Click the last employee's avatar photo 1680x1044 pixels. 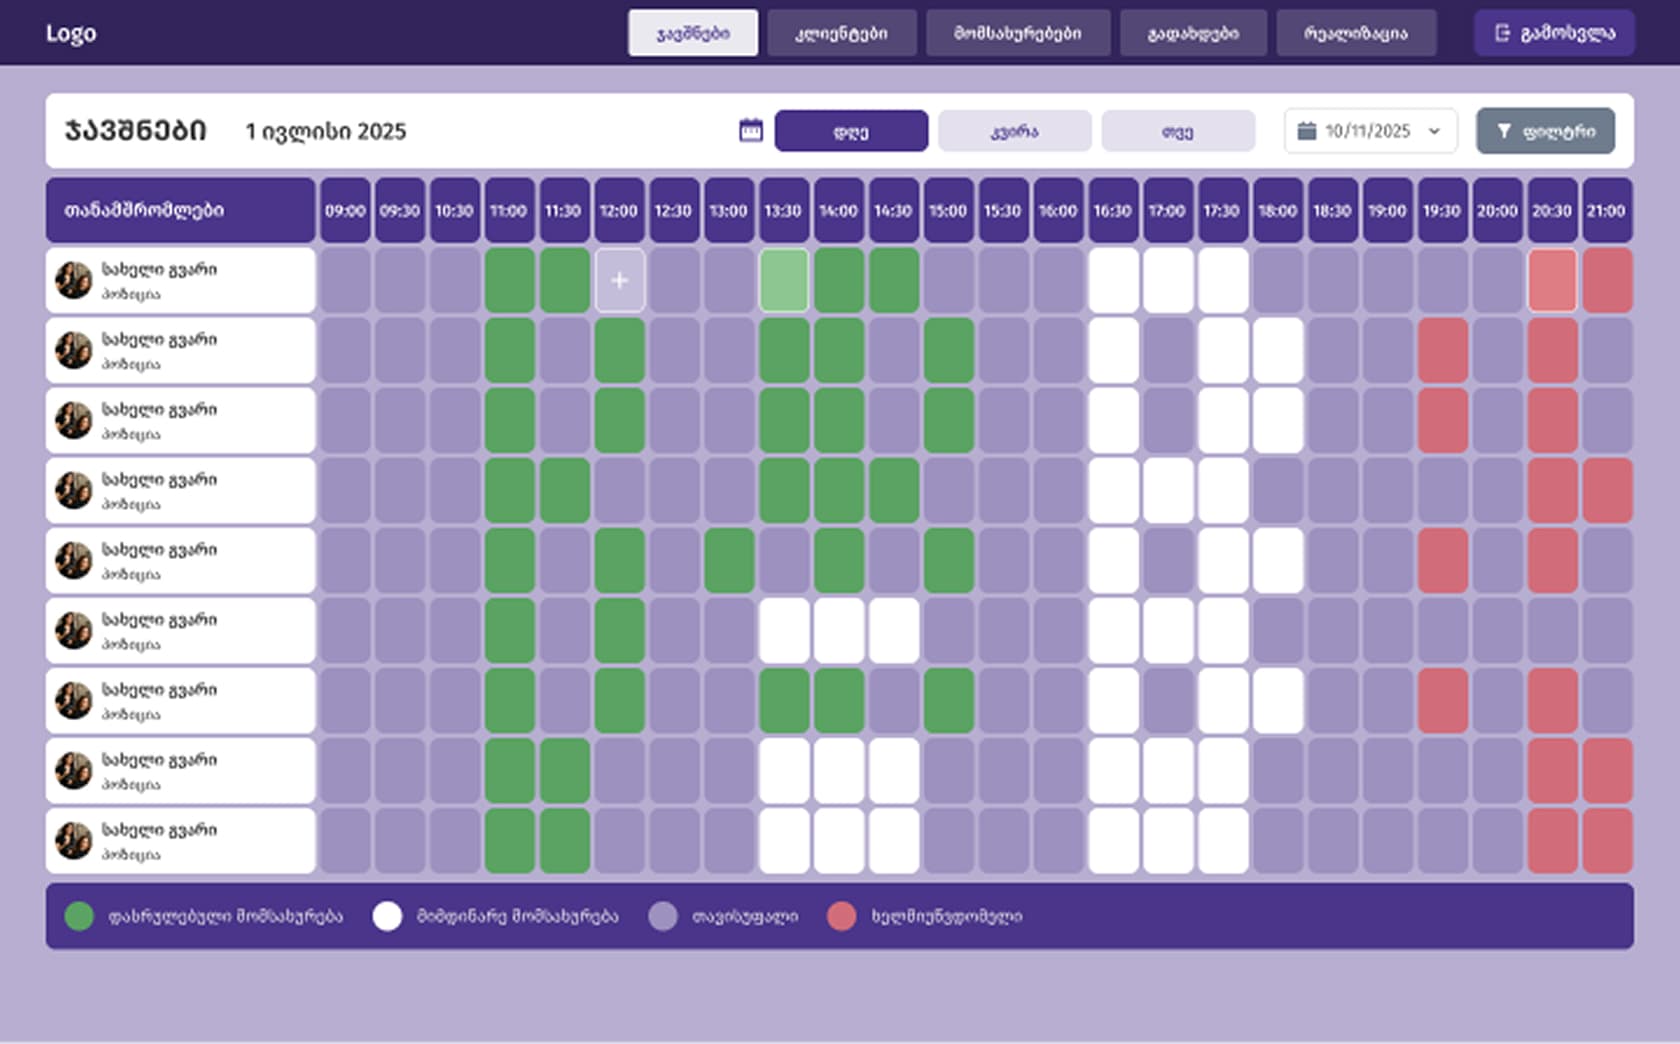coord(74,841)
